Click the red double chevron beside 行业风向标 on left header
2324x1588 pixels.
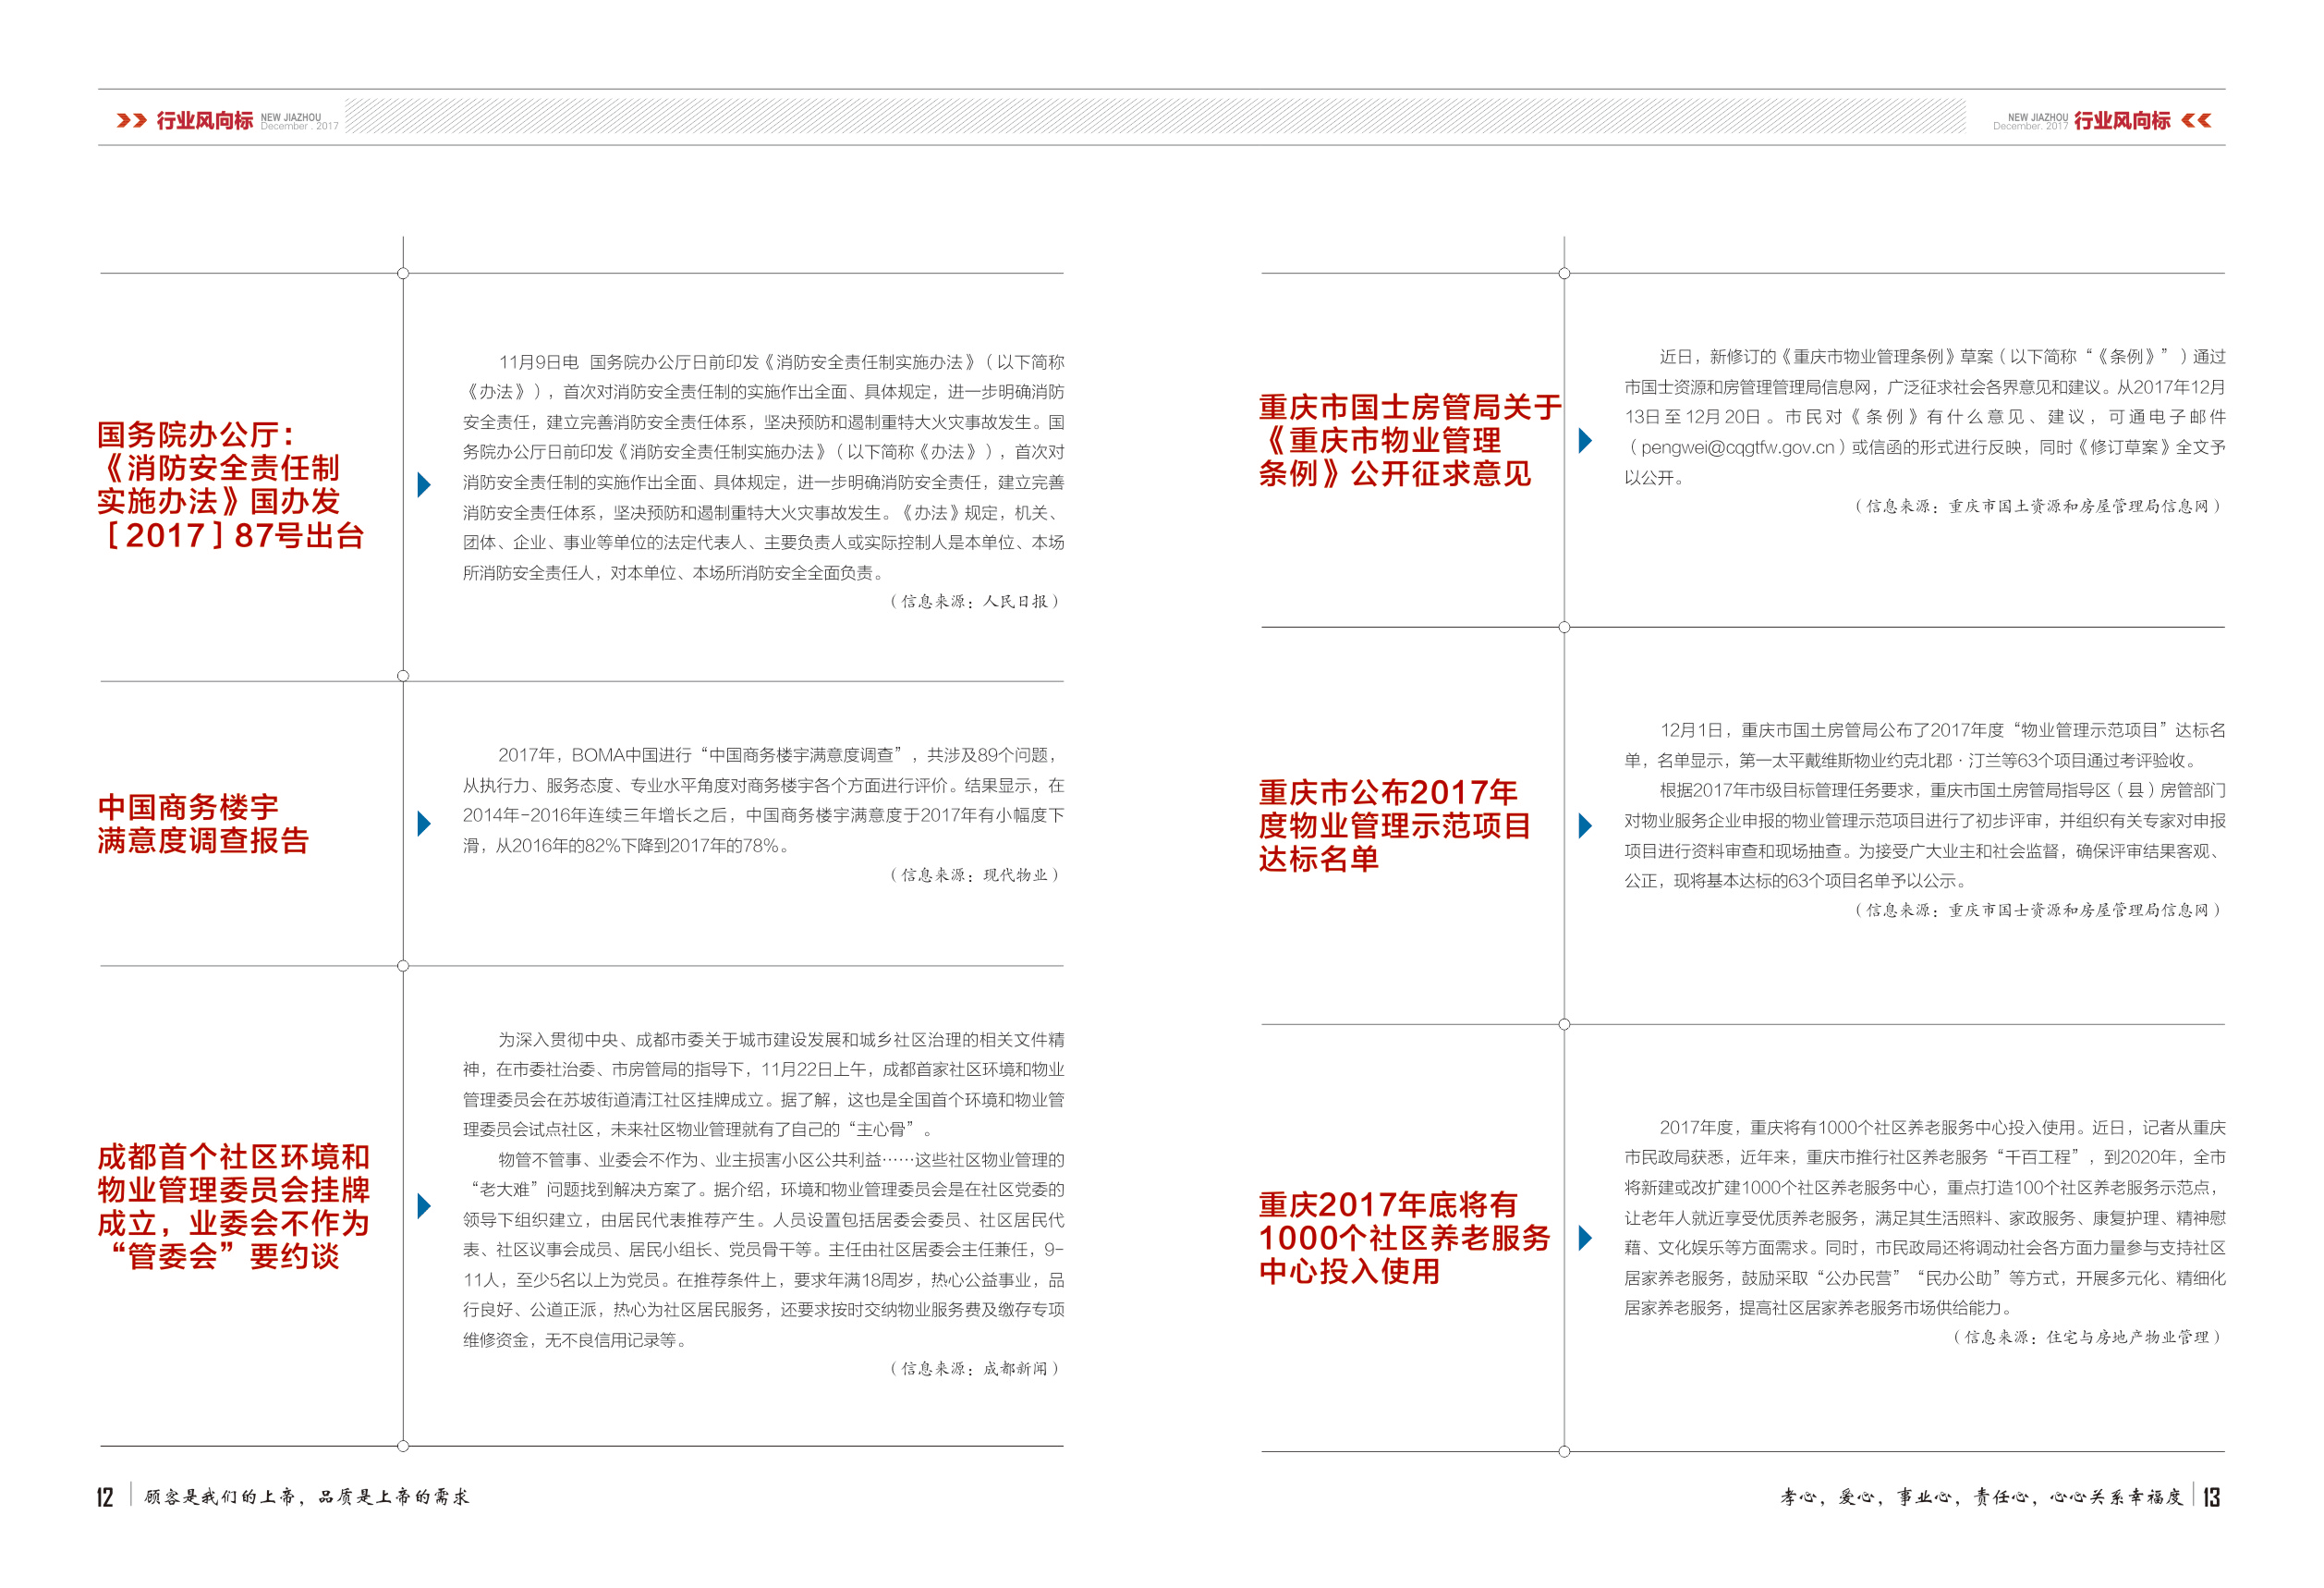[x=132, y=121]
